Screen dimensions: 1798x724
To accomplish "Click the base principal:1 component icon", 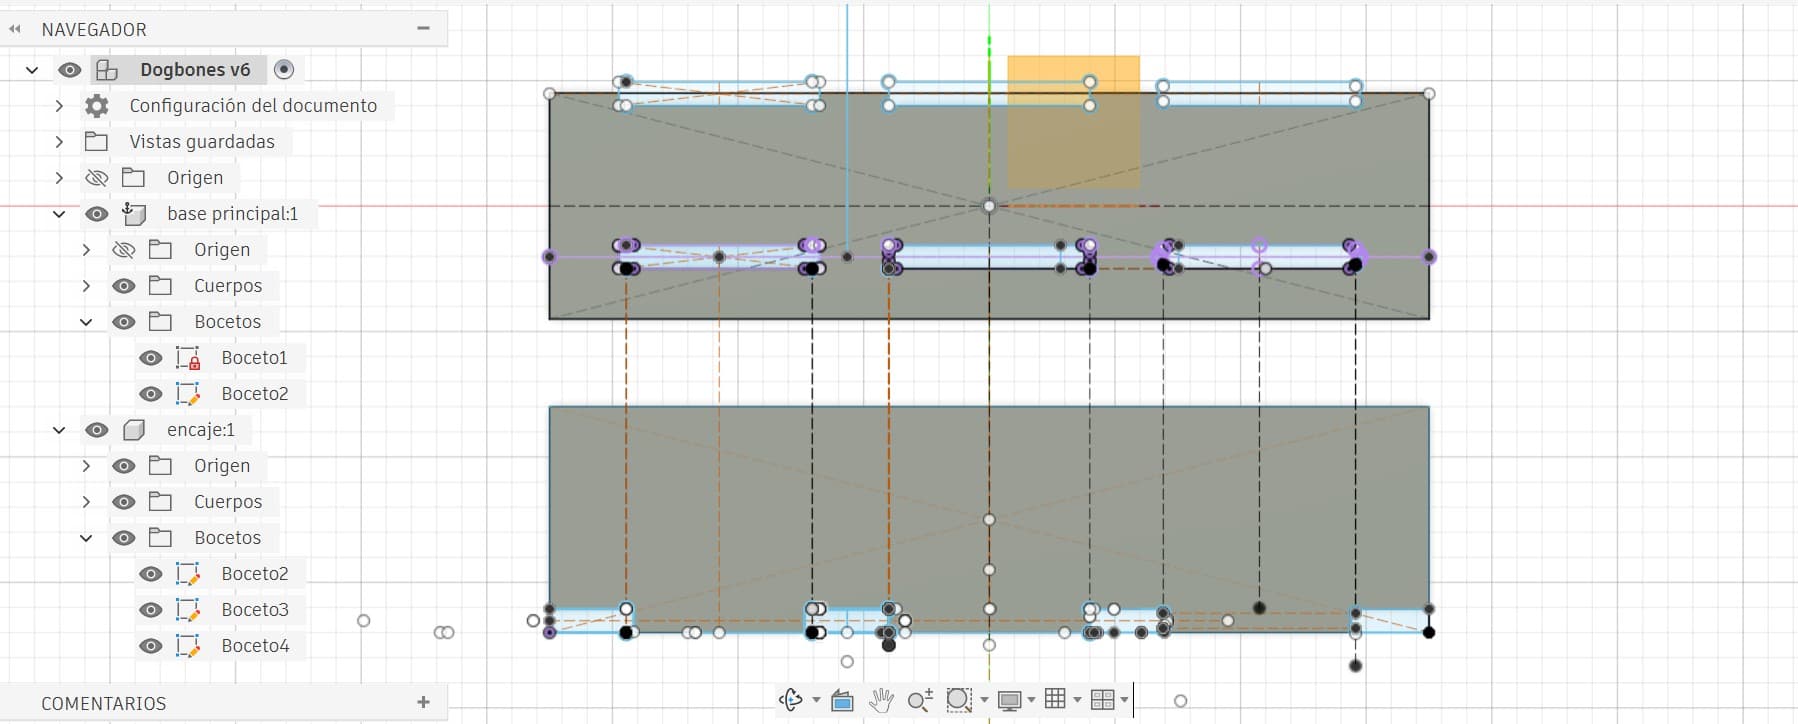I will (x=134, y=213).
